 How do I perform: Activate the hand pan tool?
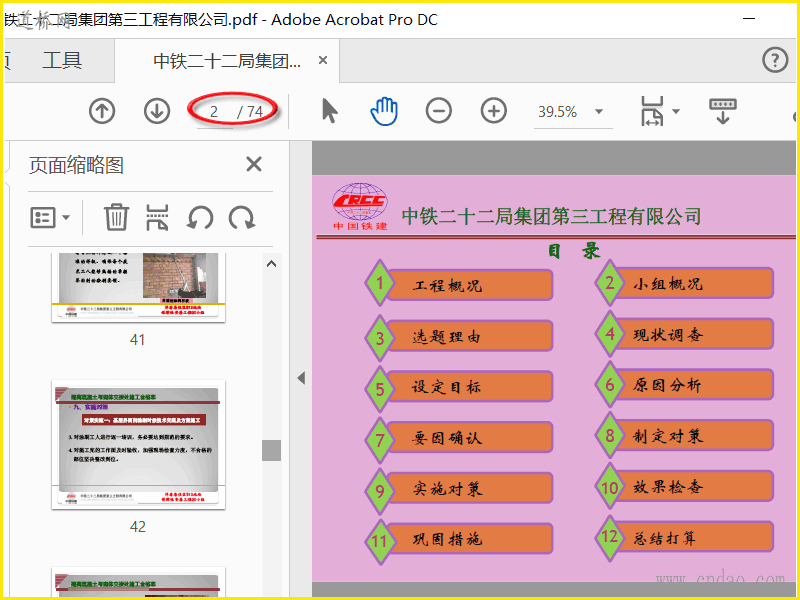coord(384,111)
